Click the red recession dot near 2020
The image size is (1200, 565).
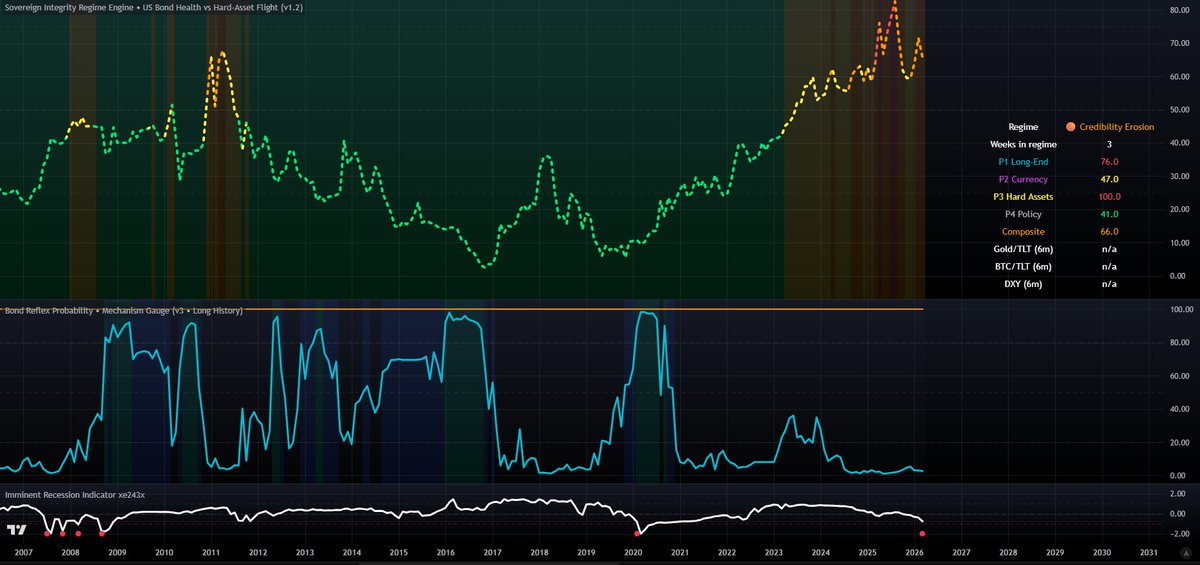click(x=637, y=534)
